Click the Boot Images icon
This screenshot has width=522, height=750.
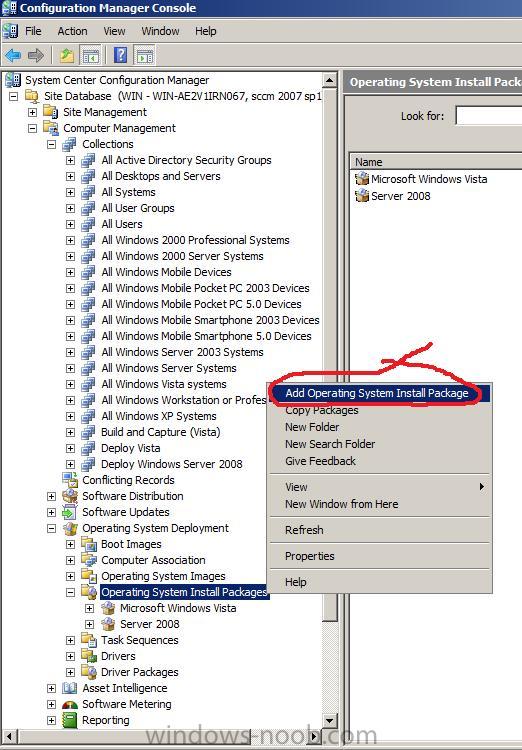pyautogui.click(x=89, y=544)
